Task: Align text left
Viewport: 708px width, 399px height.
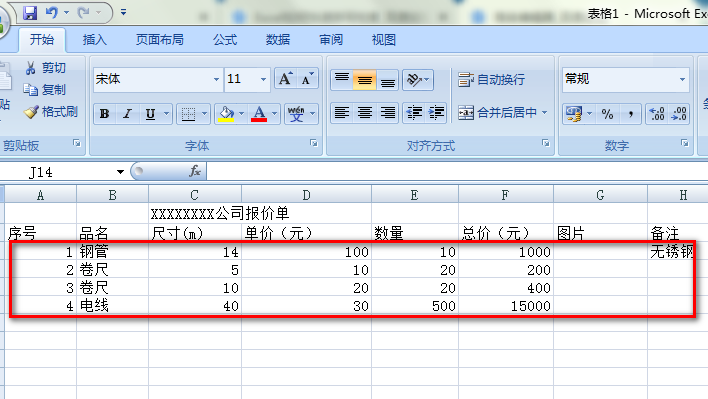Action: point(342,113)
